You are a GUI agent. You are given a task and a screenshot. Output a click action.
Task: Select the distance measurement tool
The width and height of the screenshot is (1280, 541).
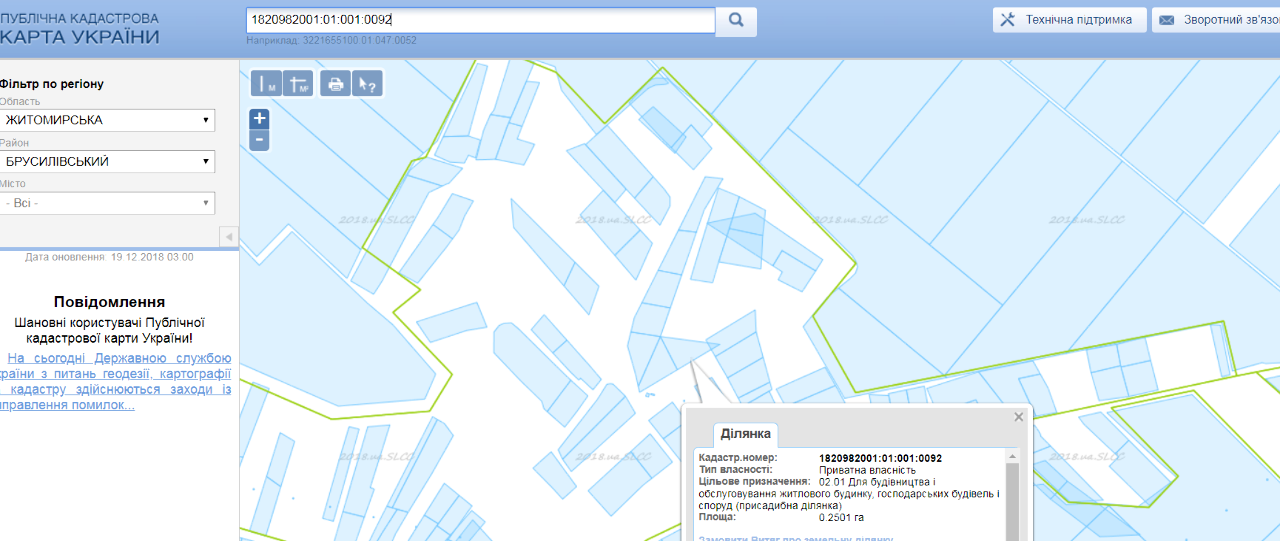[x=267, y=84]
